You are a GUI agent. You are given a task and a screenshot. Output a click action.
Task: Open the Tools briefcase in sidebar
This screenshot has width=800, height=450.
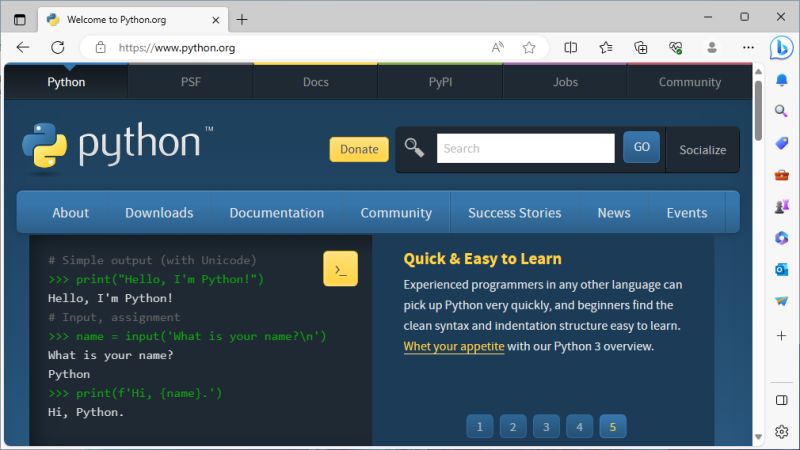click(x=781, y=176)
